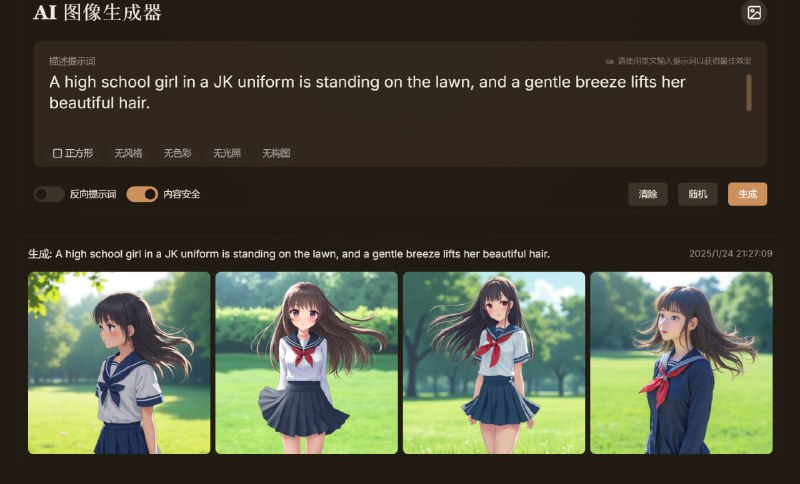This screenshot has height=484, width=800.
Task: Expand the 无色彩 color dropdown
Action: click(x=177, y=153)
